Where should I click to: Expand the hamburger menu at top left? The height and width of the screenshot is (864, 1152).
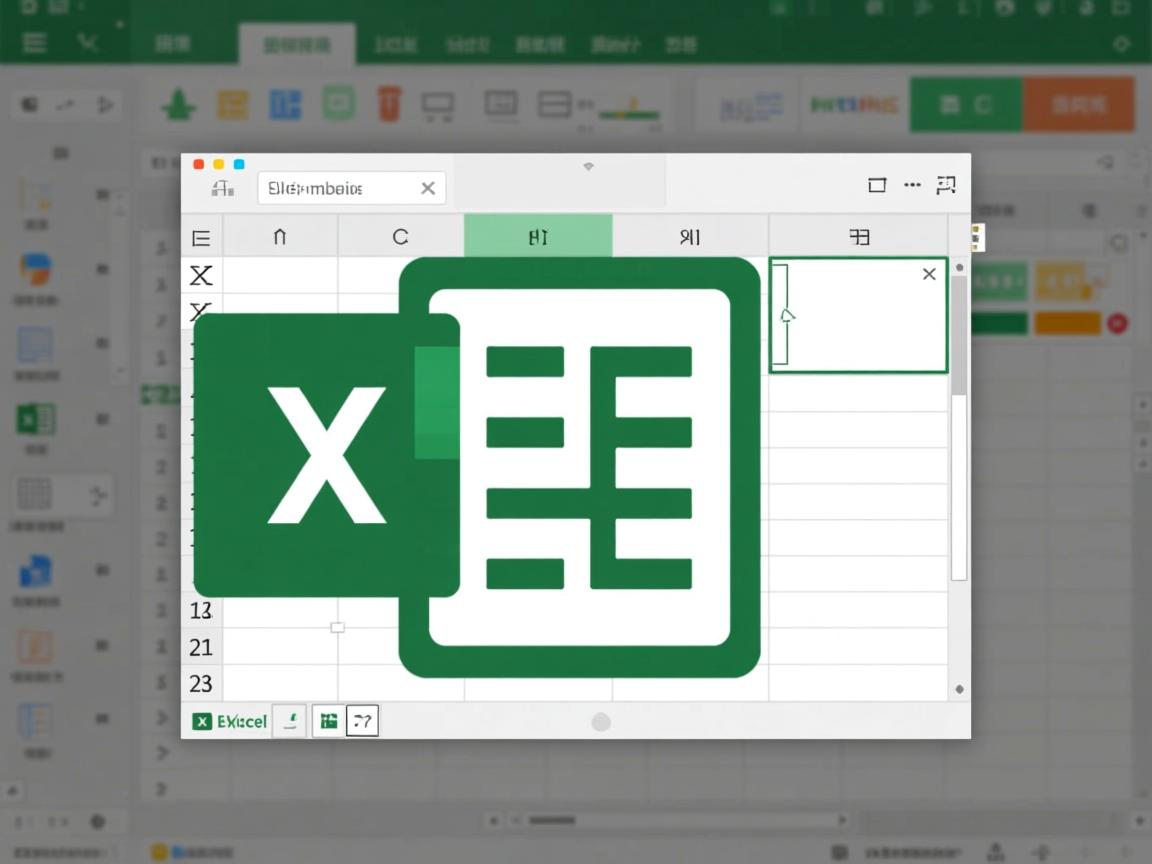coord(35,43)
